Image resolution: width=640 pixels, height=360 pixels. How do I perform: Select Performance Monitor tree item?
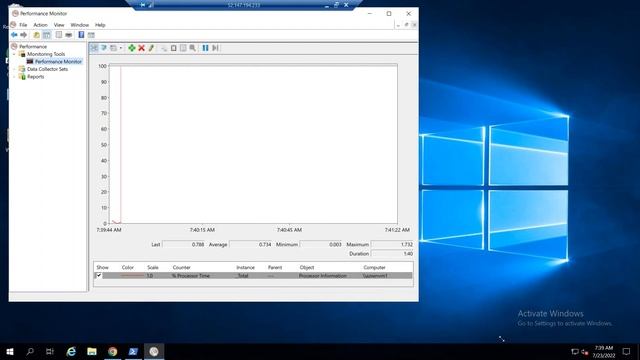(x=58, y=62)
